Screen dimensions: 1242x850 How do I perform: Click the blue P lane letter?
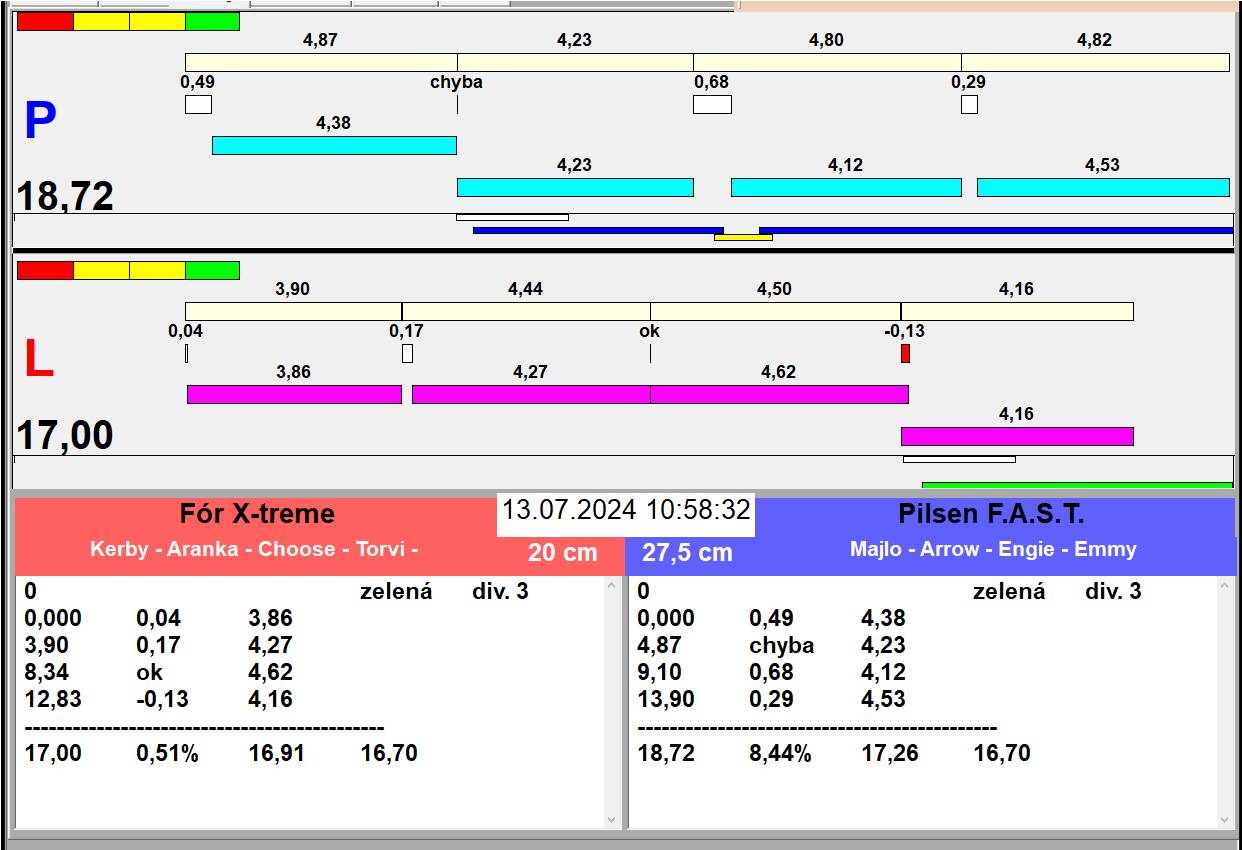(39, 121)
